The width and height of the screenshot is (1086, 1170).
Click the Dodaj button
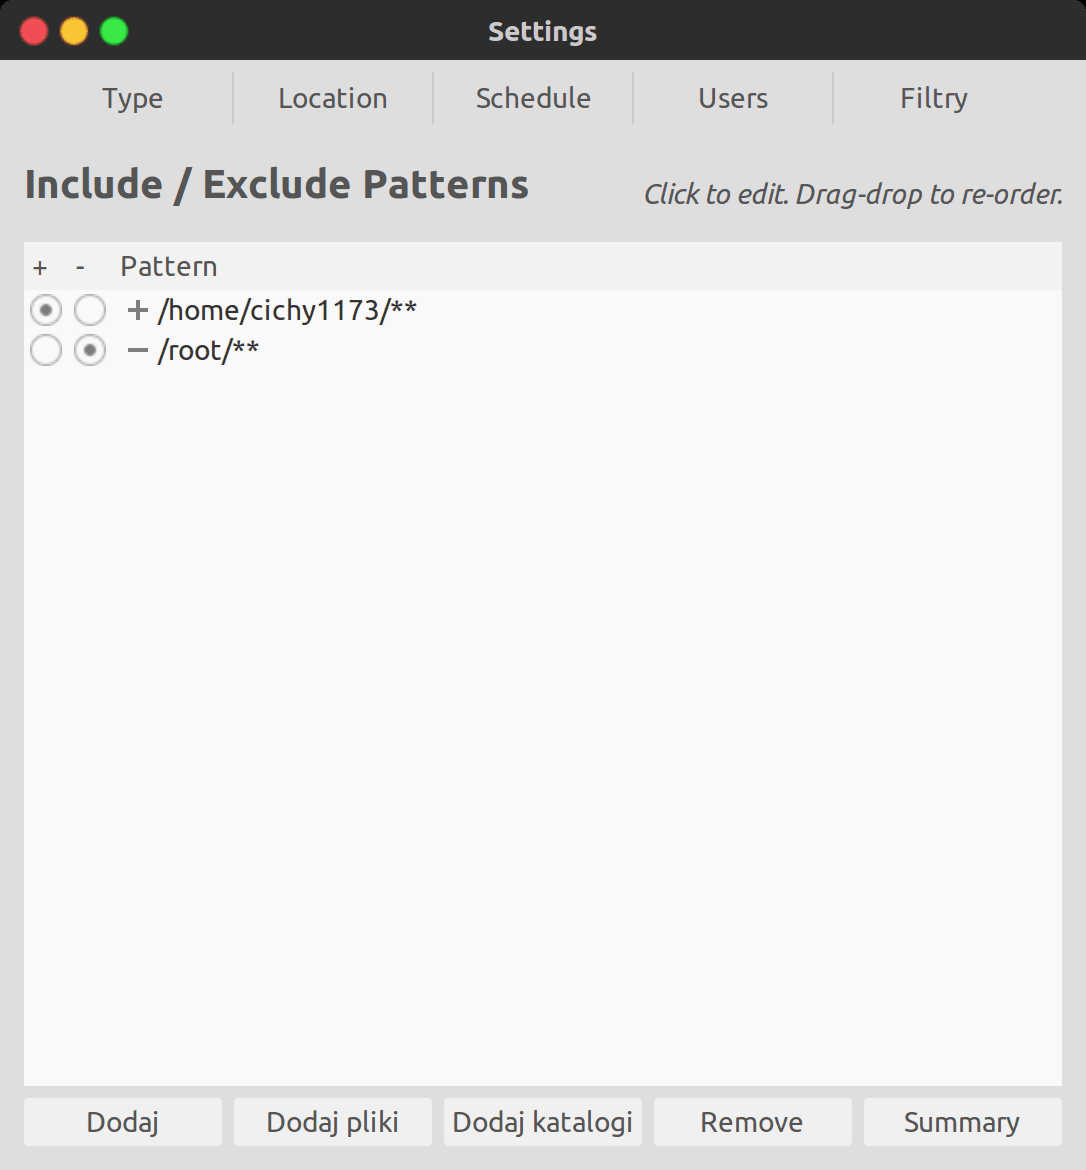[122, 1122]
